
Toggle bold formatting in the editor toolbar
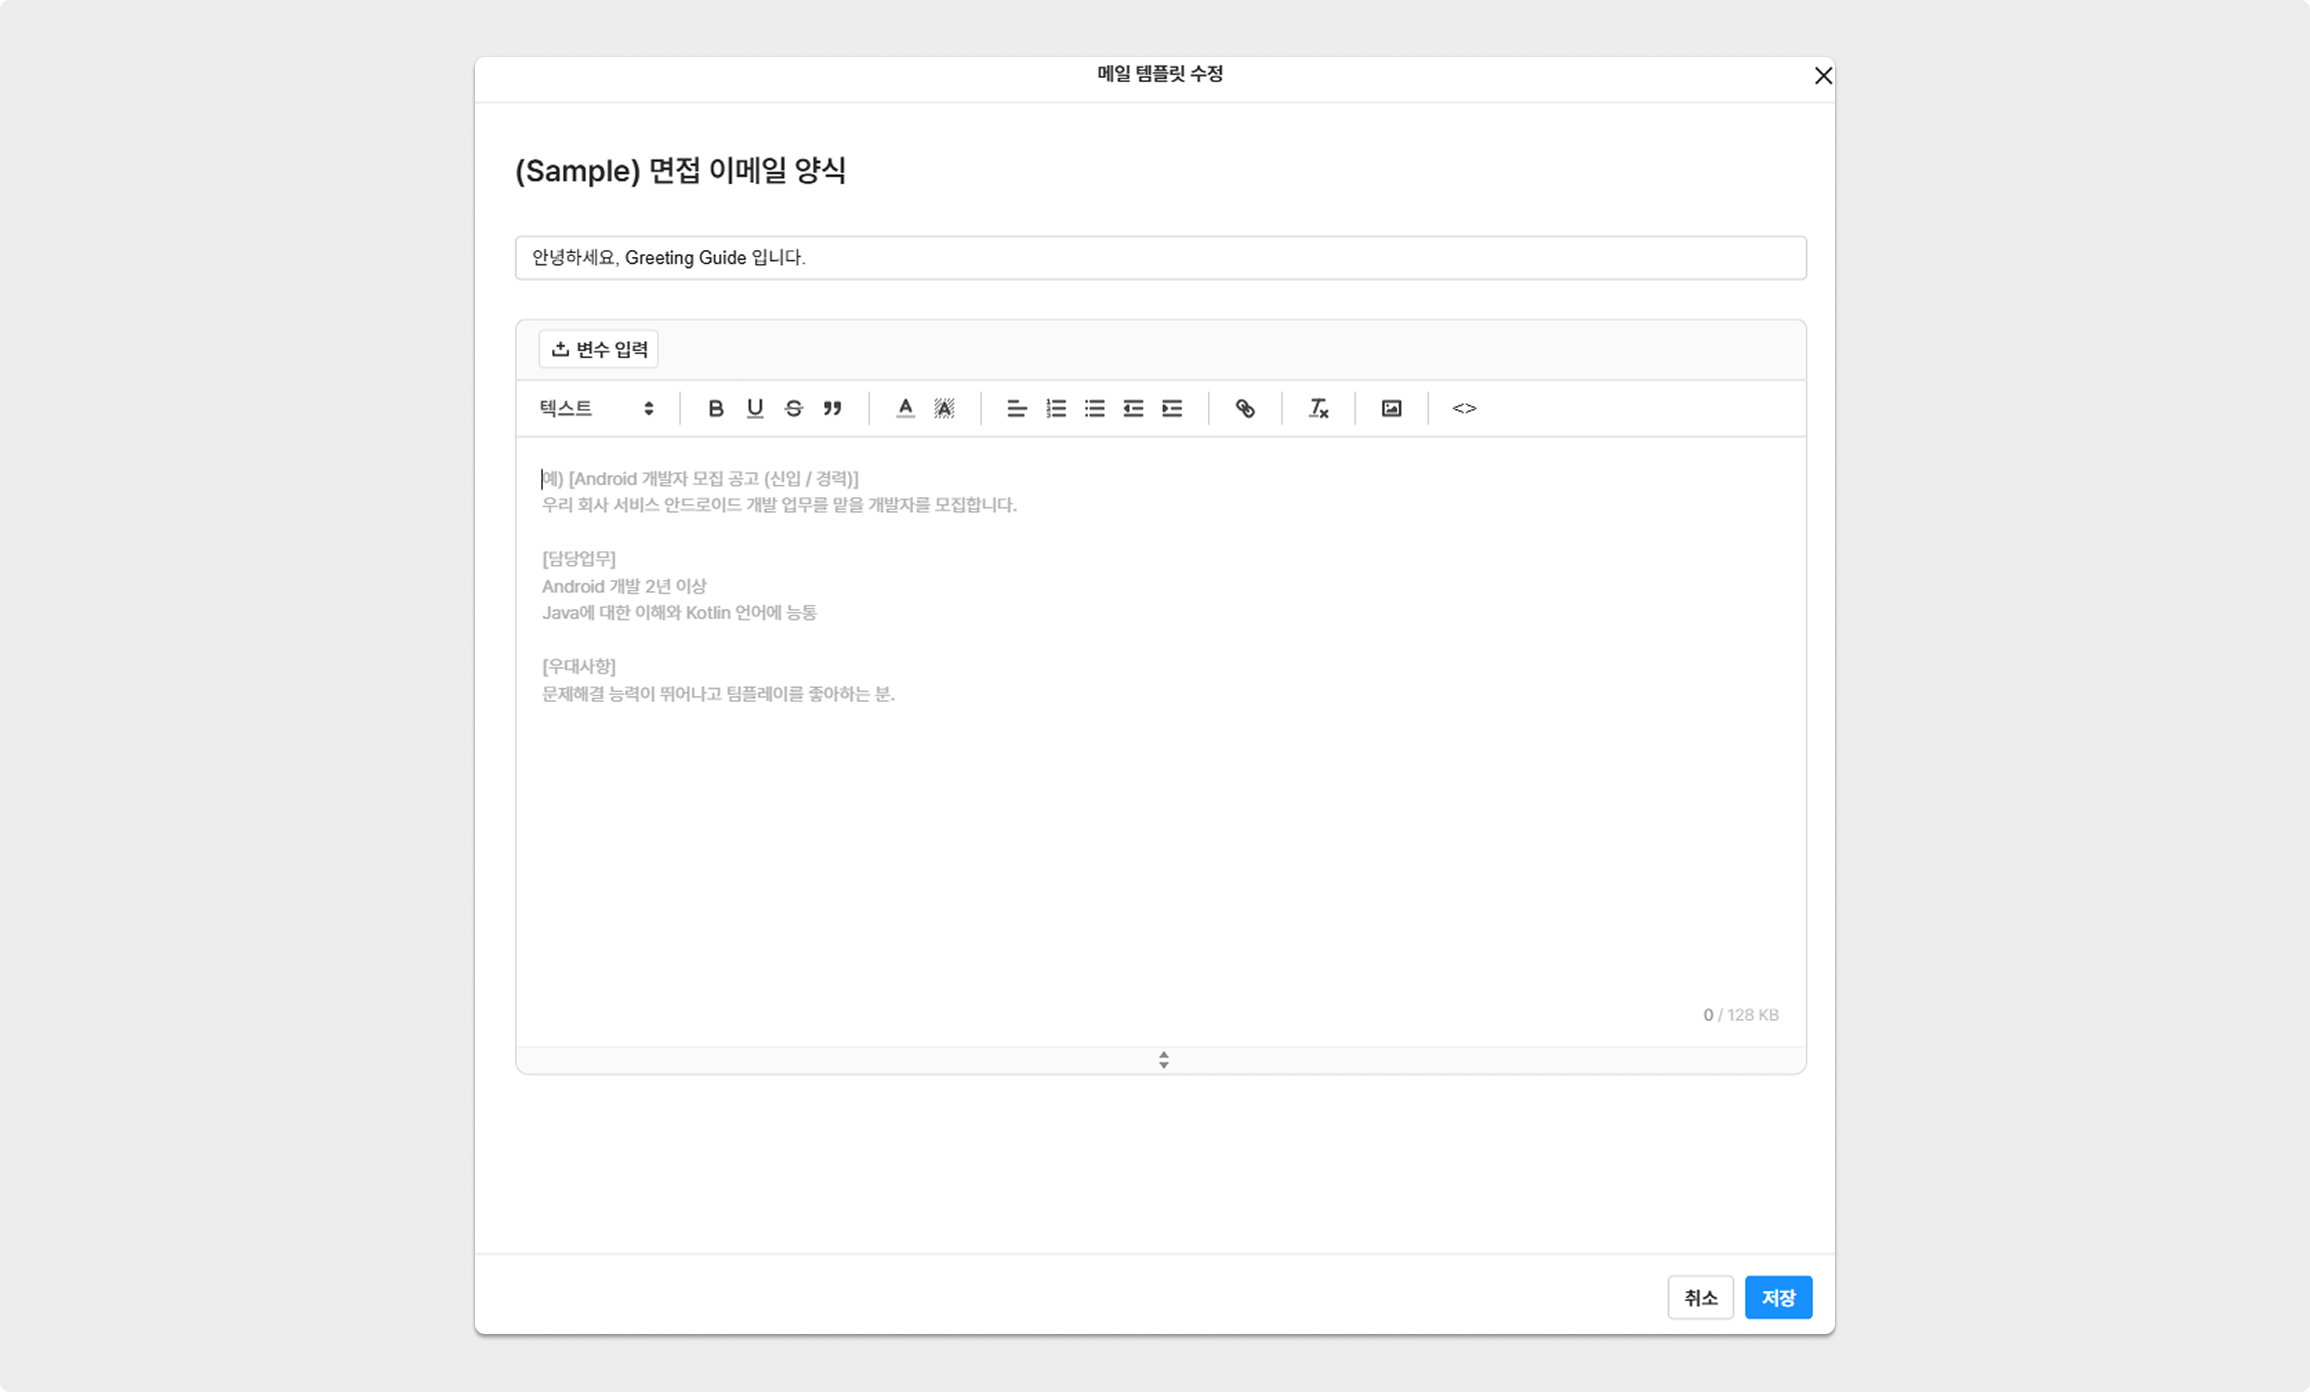point(715,408)
